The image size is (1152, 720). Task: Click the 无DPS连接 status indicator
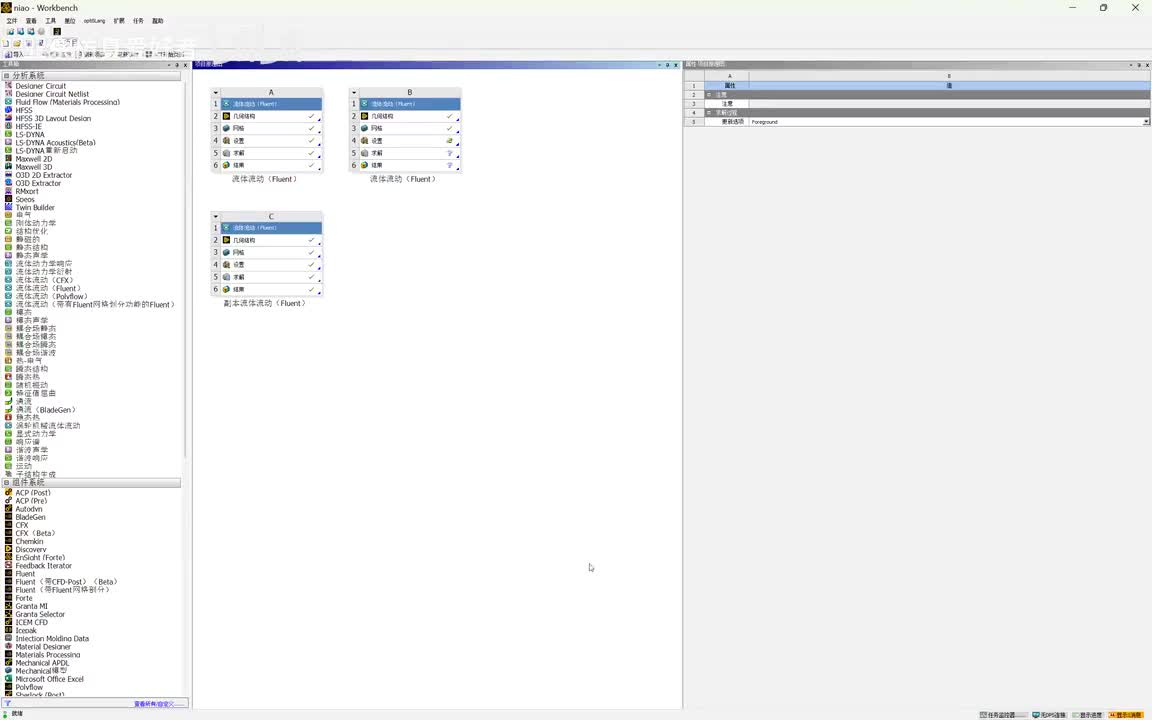click(1049, 715)
